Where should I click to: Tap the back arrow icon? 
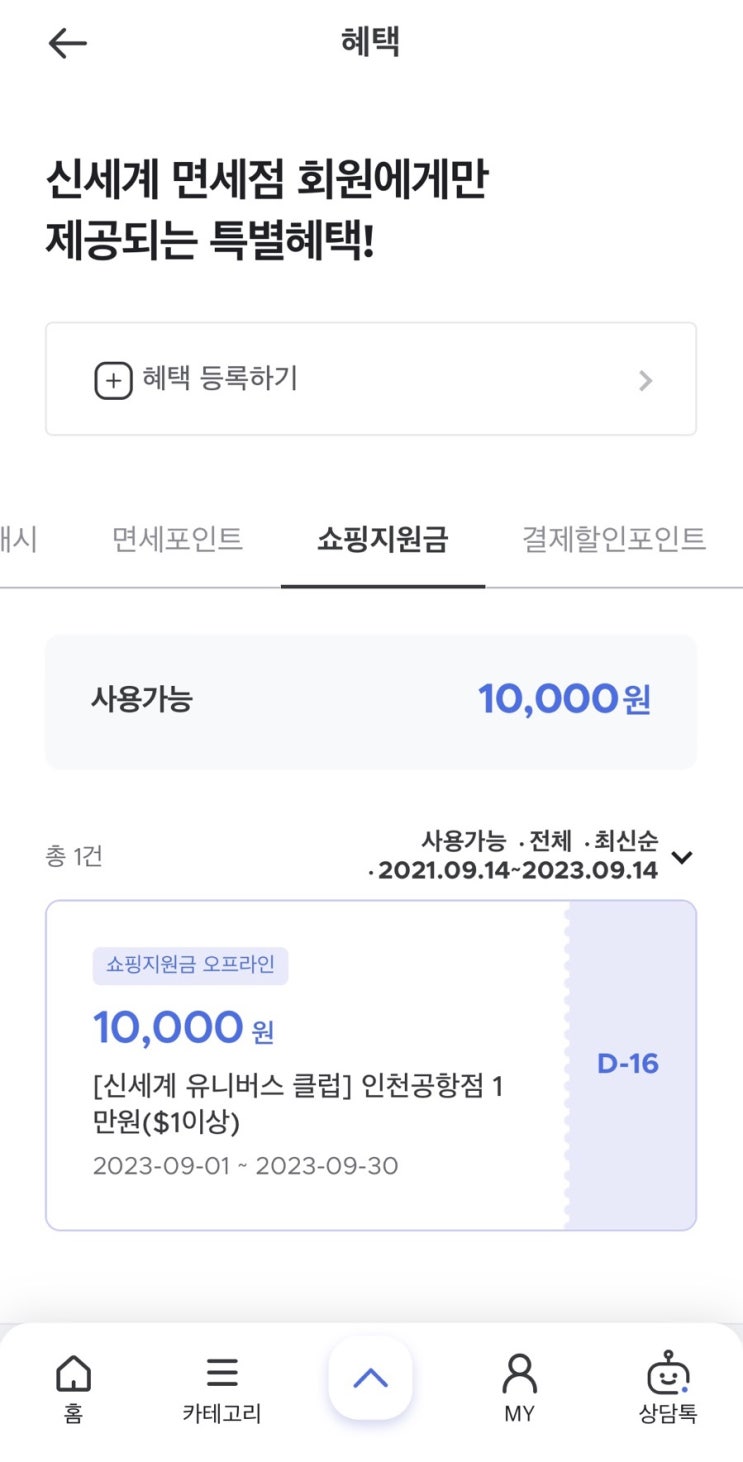68,43
